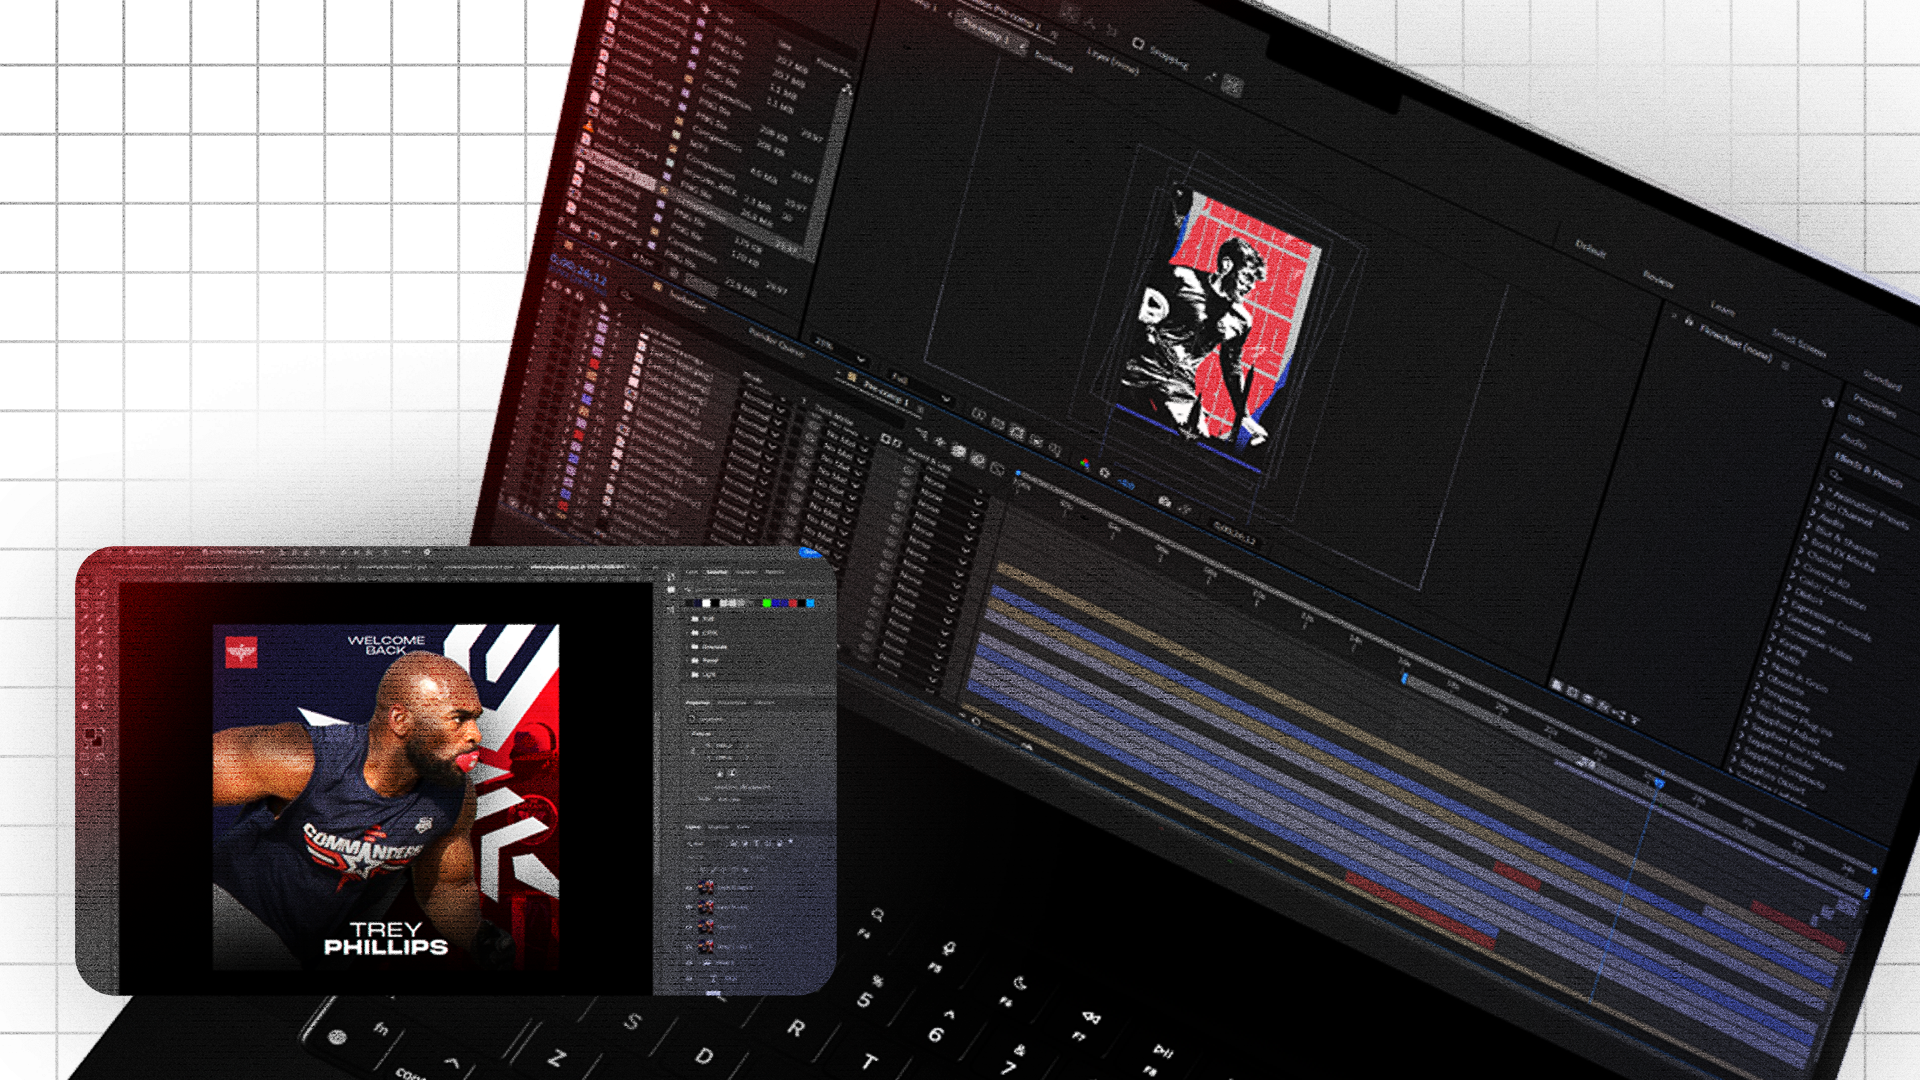This screenshot has width=1920, height=1080.
Task: Open the Flowchart (none) panel tab
Action: point(1736,343)
